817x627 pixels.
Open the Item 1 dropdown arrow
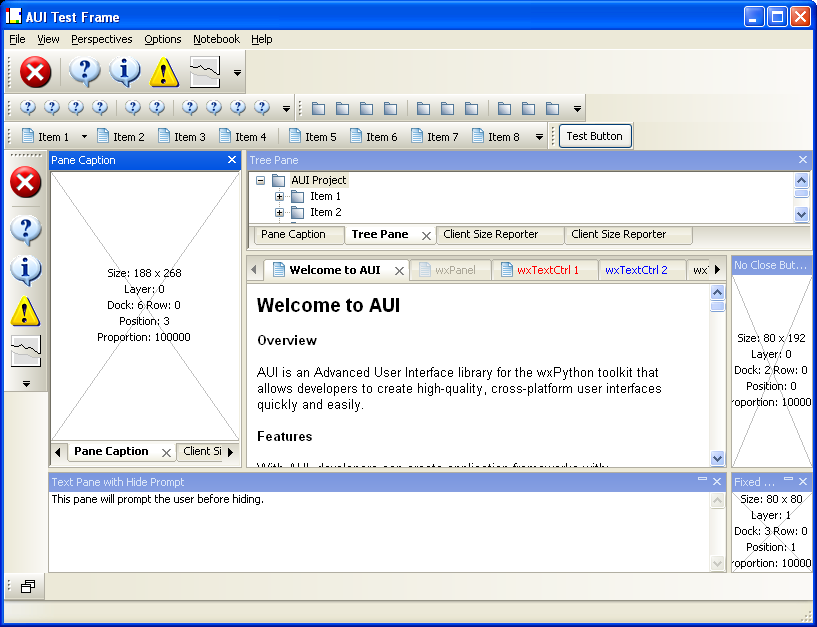point(84,137)
